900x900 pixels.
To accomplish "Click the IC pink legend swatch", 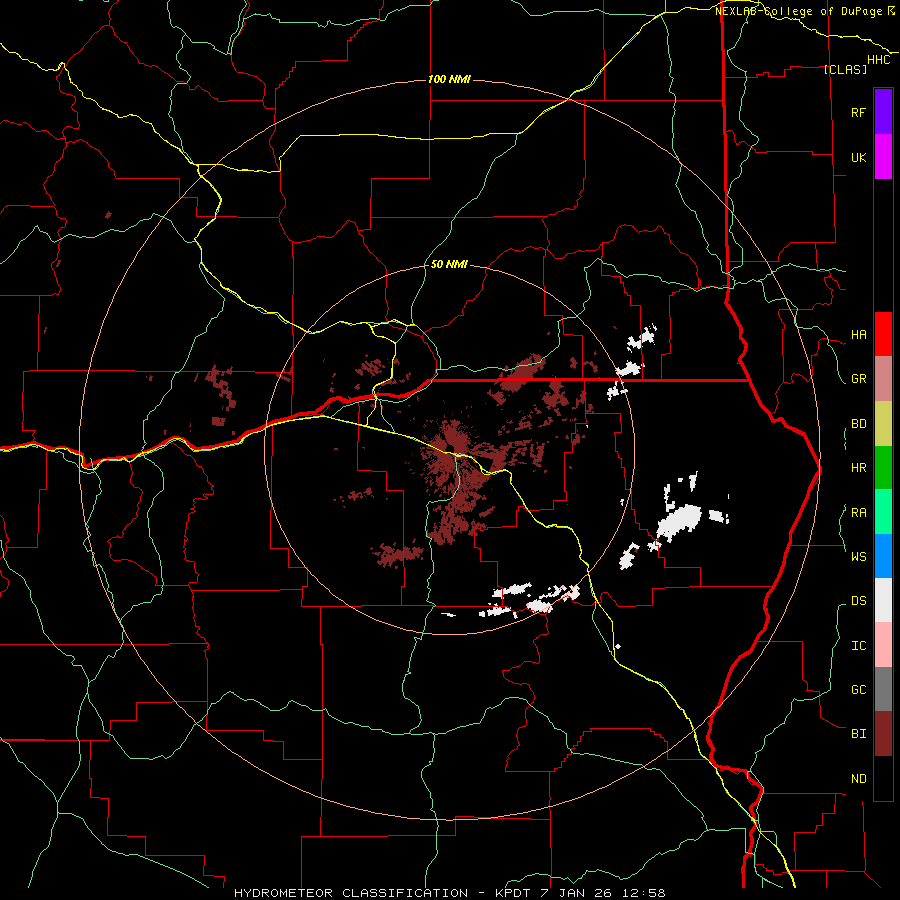I will coord(883,645).
